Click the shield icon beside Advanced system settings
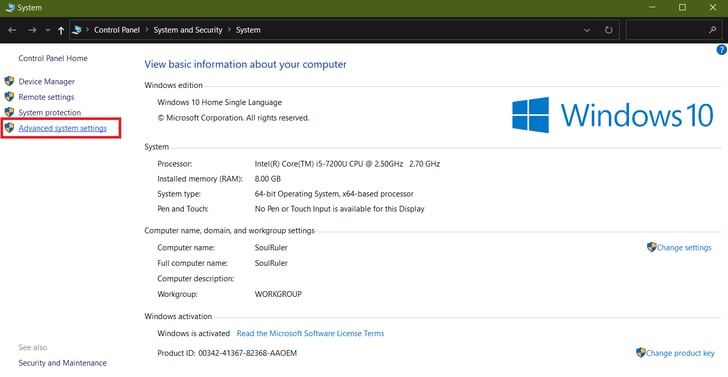Image resolution: width=728 pixels, height=377 pixels. pos(9,127)
